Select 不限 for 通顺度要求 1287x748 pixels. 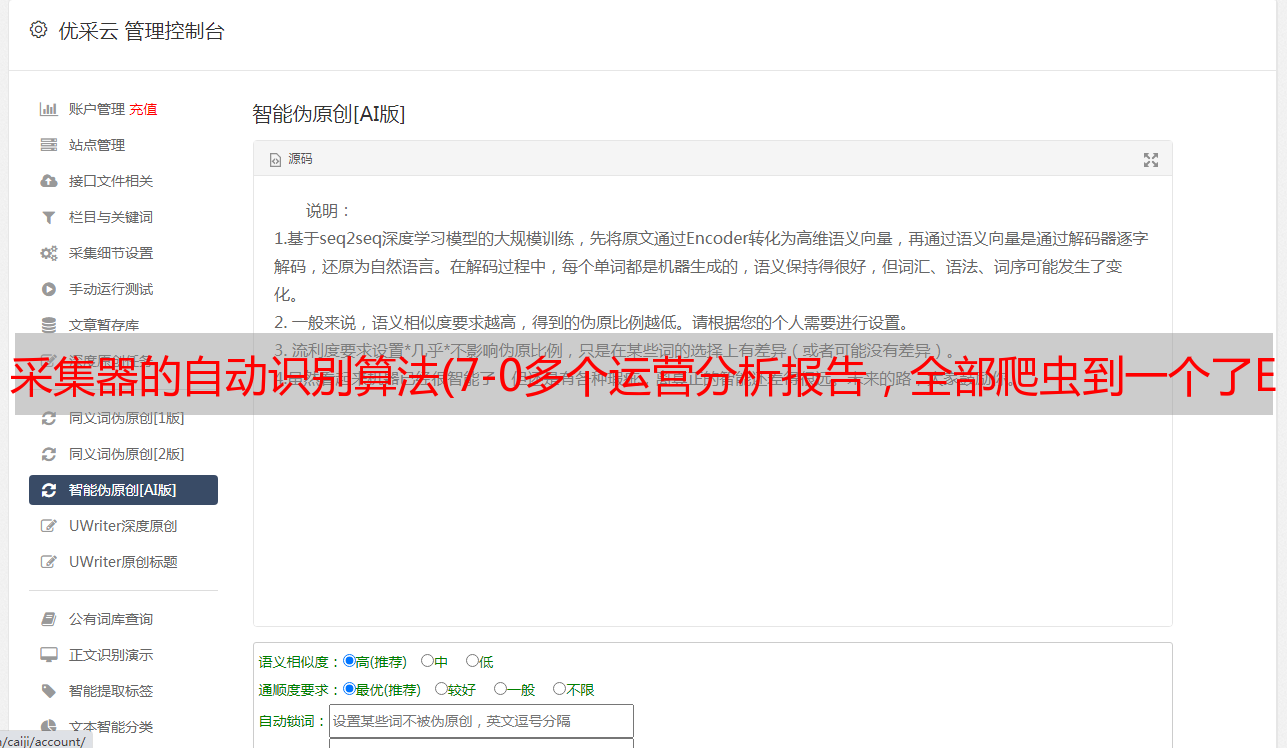559,689
